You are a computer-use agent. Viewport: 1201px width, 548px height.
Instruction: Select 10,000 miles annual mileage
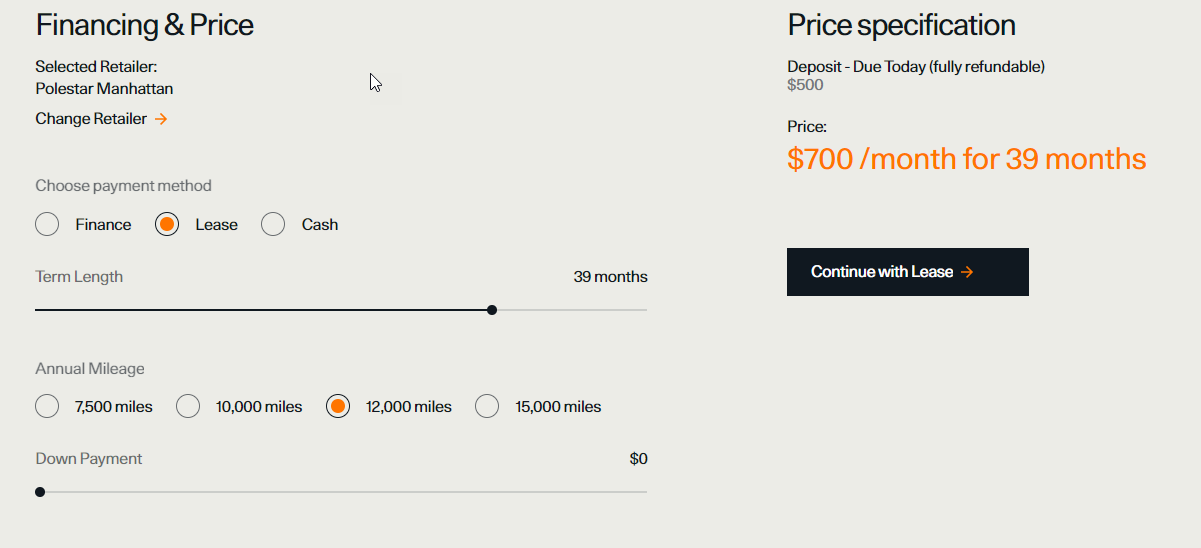tap(188, 406)
